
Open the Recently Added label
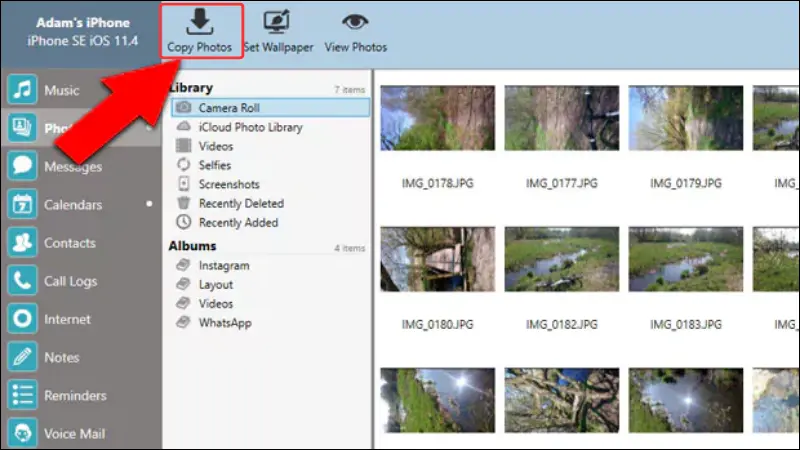(238, 222)
